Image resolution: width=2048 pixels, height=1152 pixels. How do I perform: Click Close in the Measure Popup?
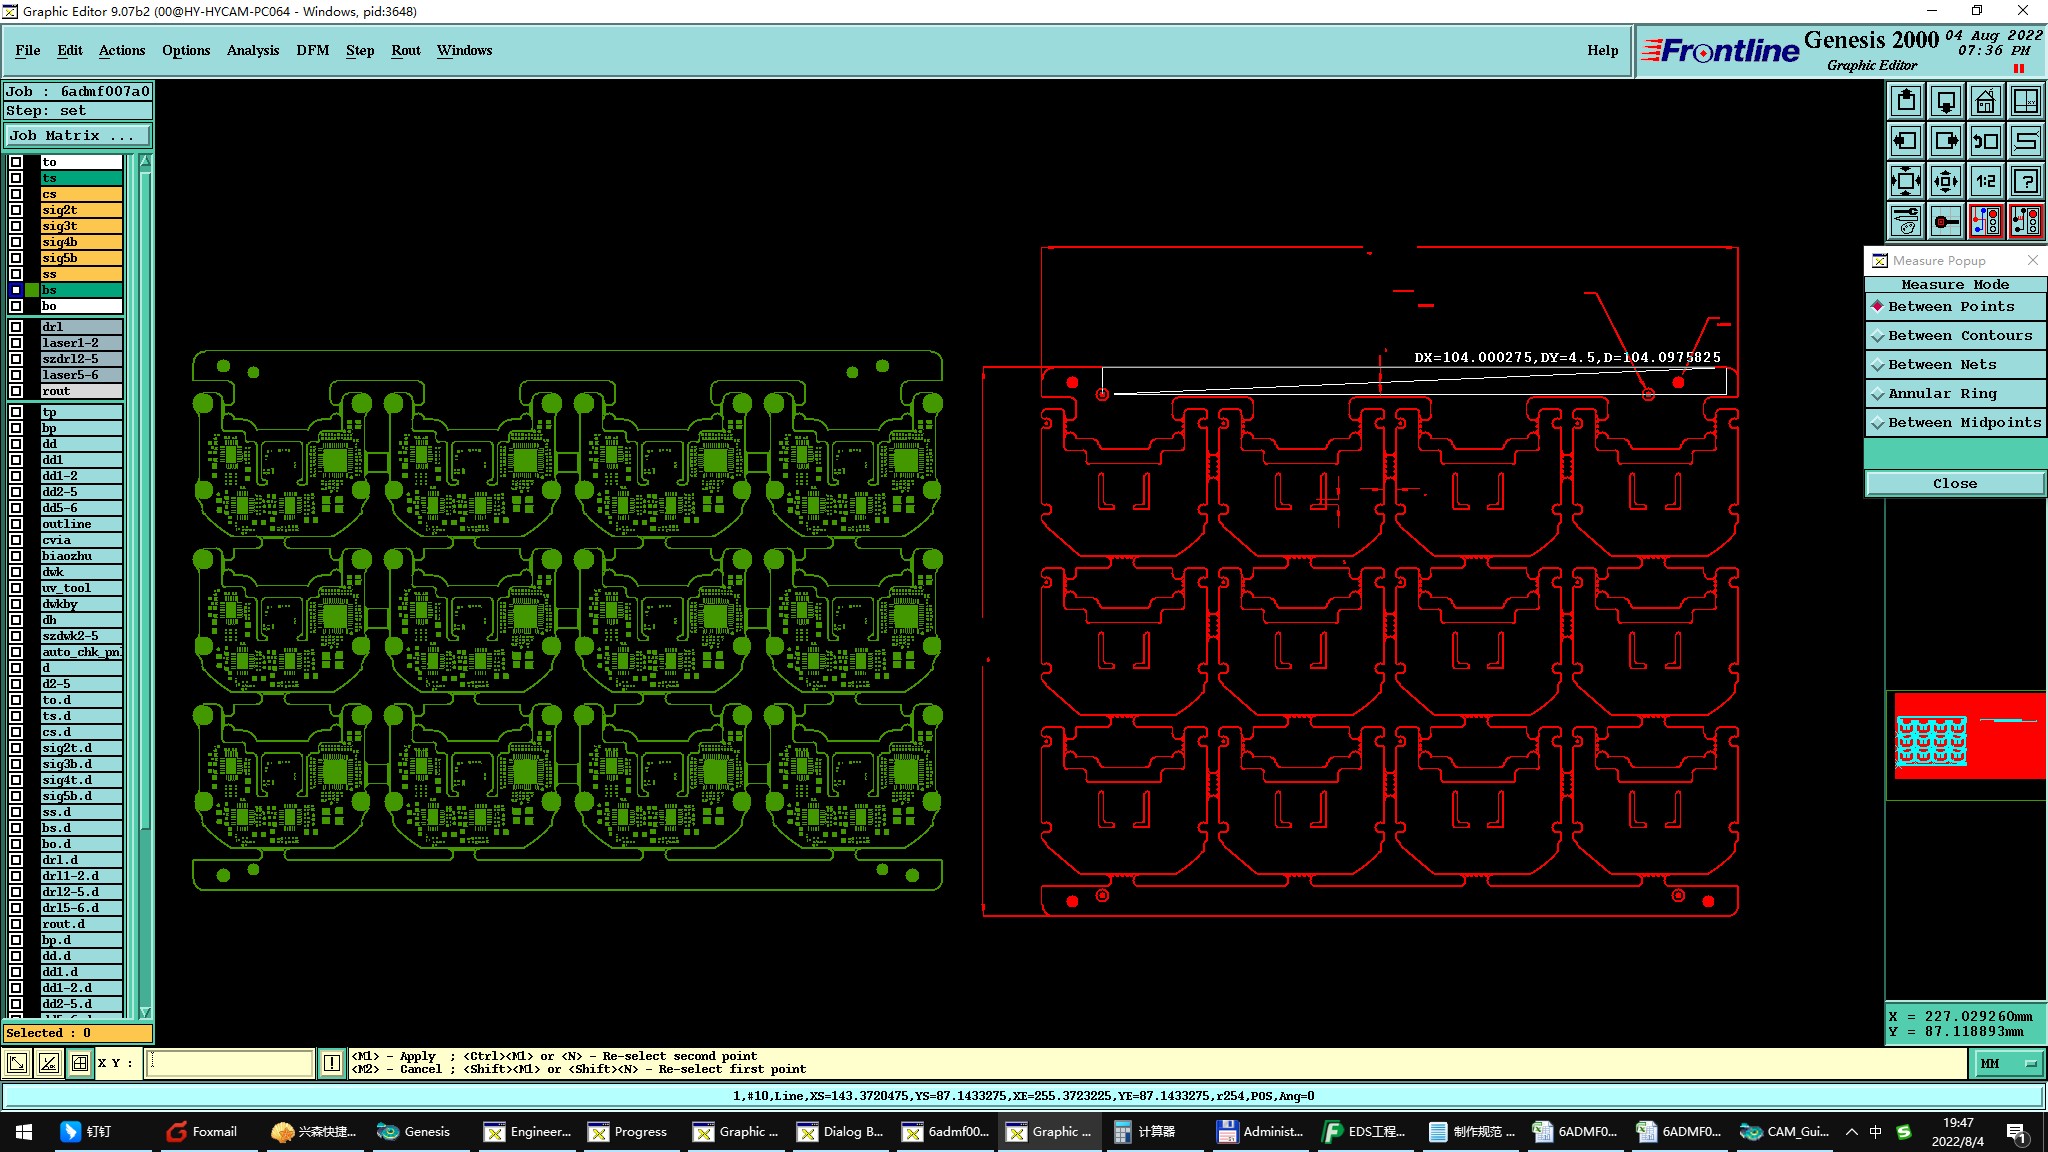click(x=1954, y=484)
